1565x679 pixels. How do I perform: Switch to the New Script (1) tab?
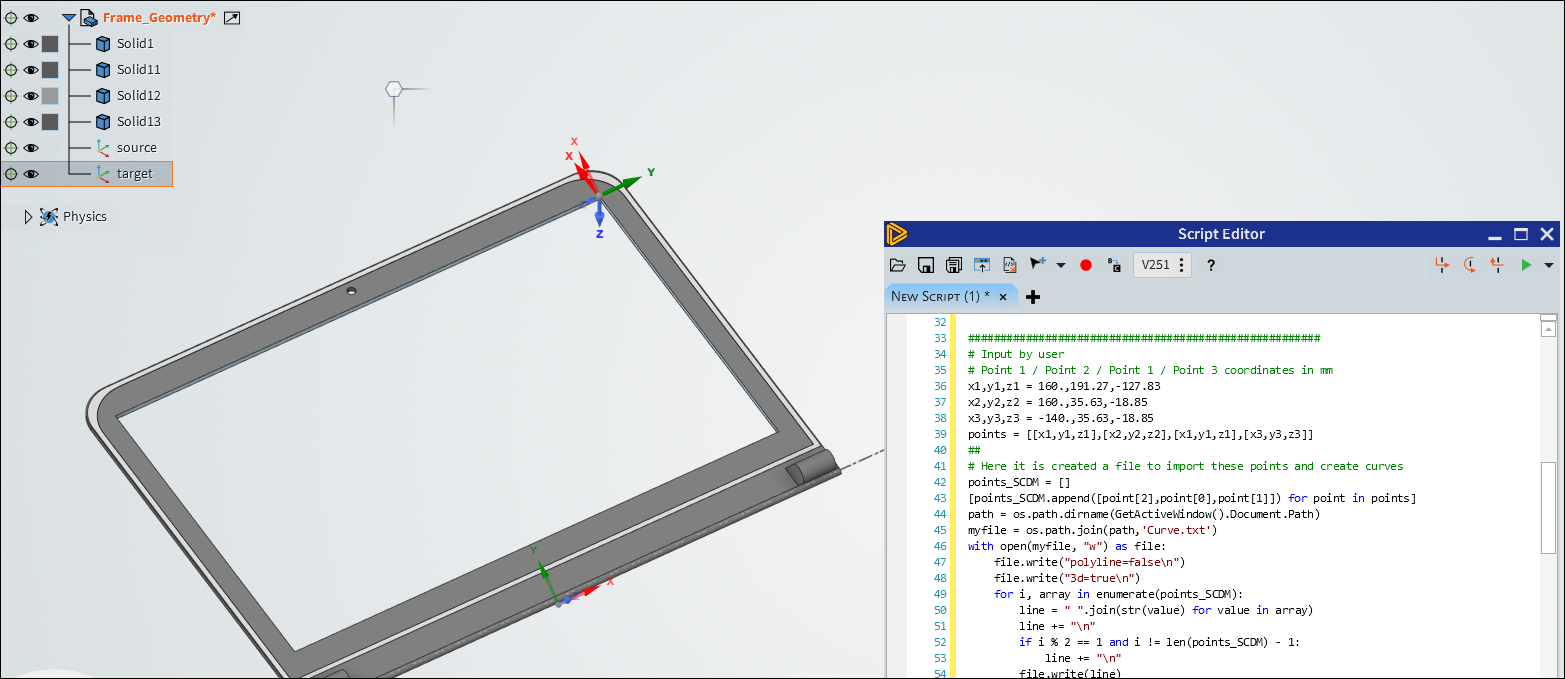(x=940, y=297)
